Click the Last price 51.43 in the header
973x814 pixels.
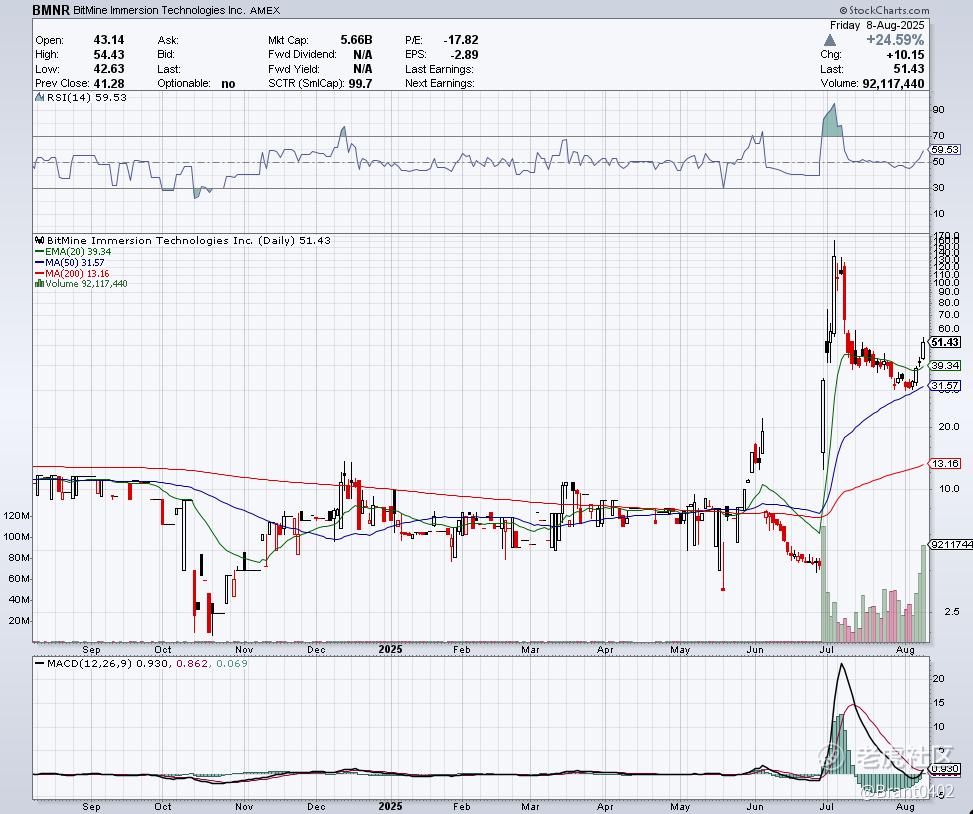[x=909, y=69]
